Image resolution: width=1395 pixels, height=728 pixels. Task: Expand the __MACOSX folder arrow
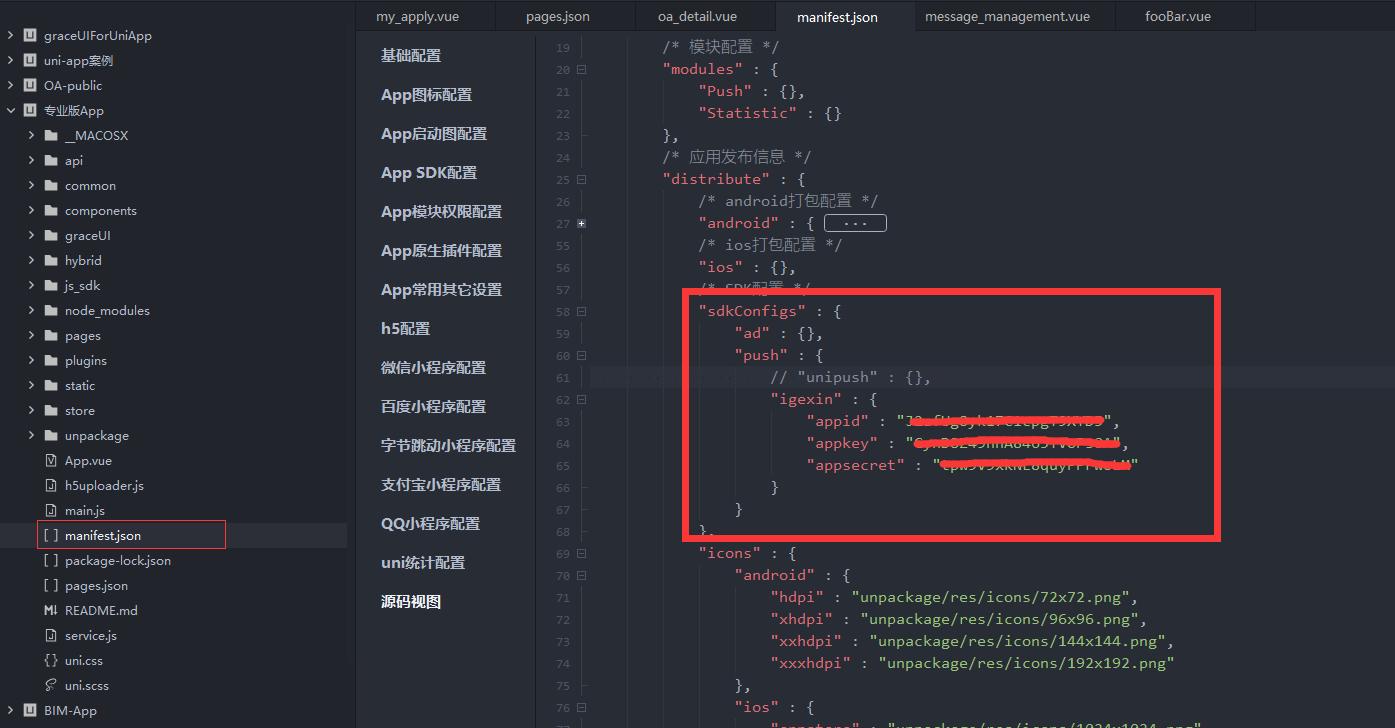tap(32, 135)
